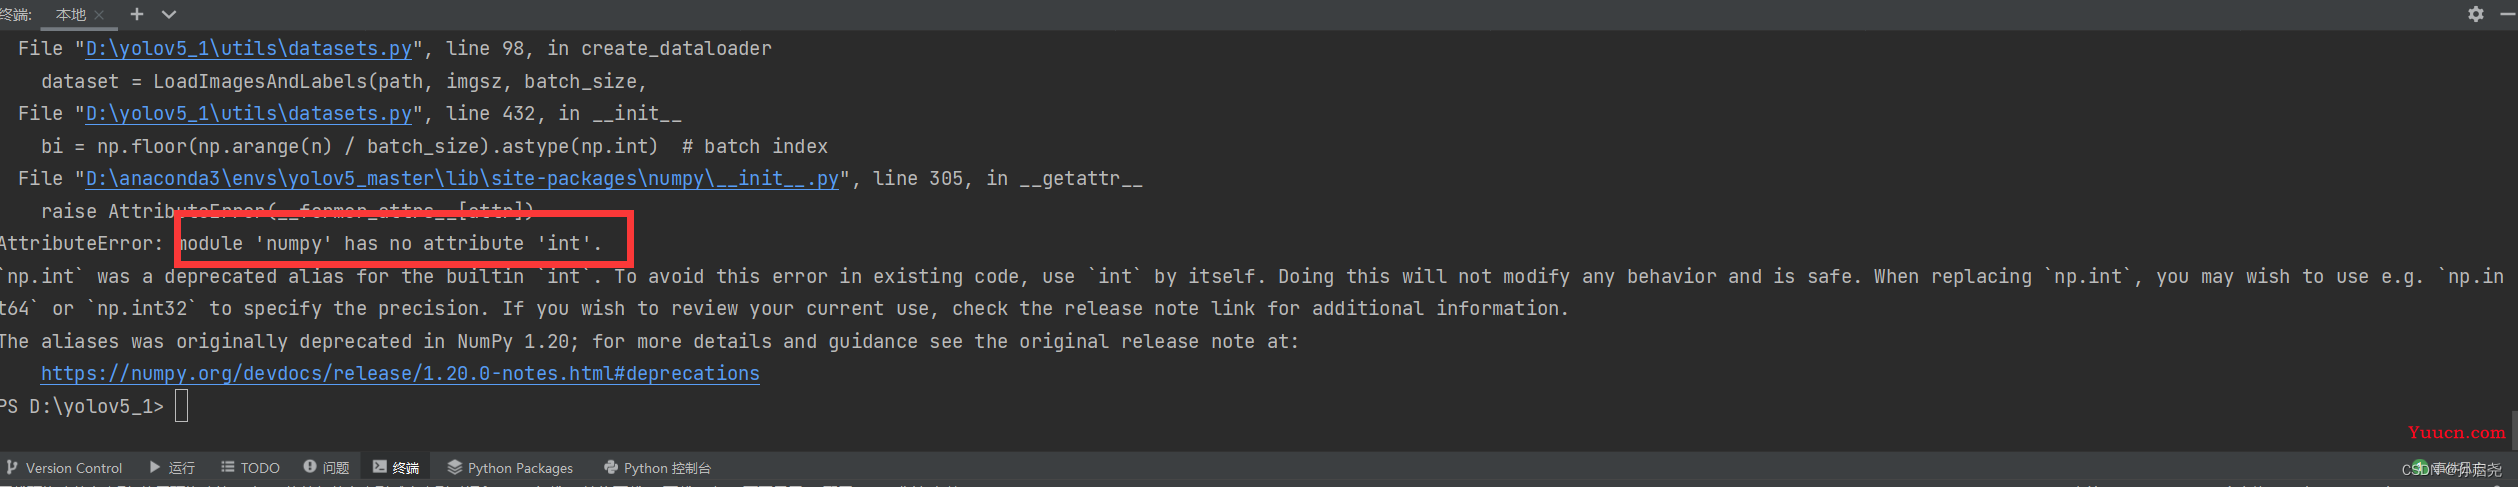This screenshot has width=2518, height=487.
Task: Open the Python 控制台 console window
Action: pos(657,467)
